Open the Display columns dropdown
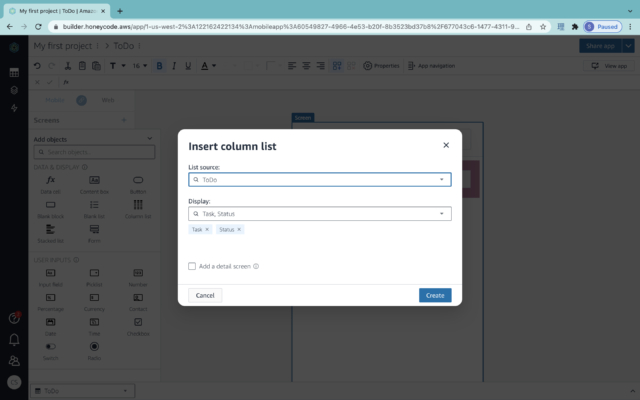Viewport: 640px width, 400px height. [320, 213]
